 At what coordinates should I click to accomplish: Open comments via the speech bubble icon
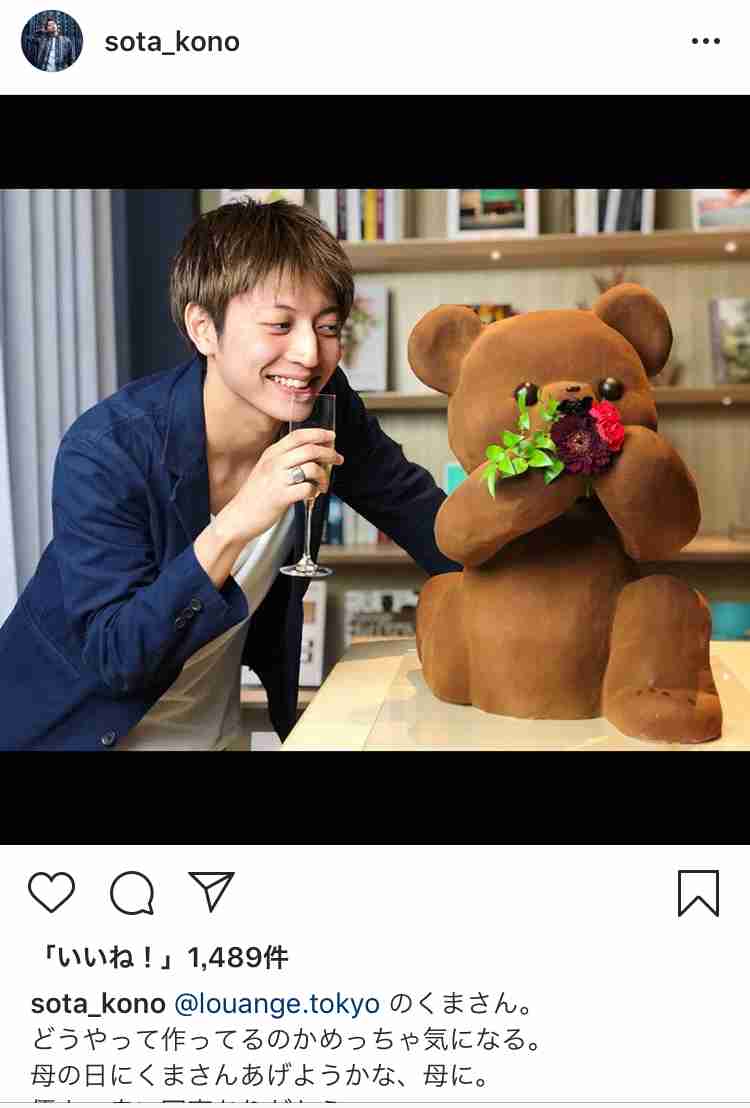pos(132,893)
